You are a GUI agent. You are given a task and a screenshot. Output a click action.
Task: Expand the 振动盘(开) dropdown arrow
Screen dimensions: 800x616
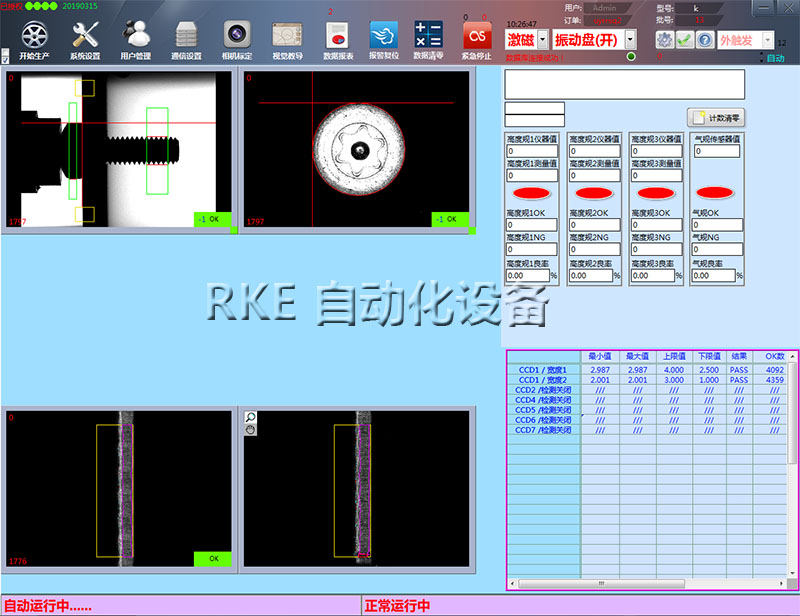click(631, 40)
